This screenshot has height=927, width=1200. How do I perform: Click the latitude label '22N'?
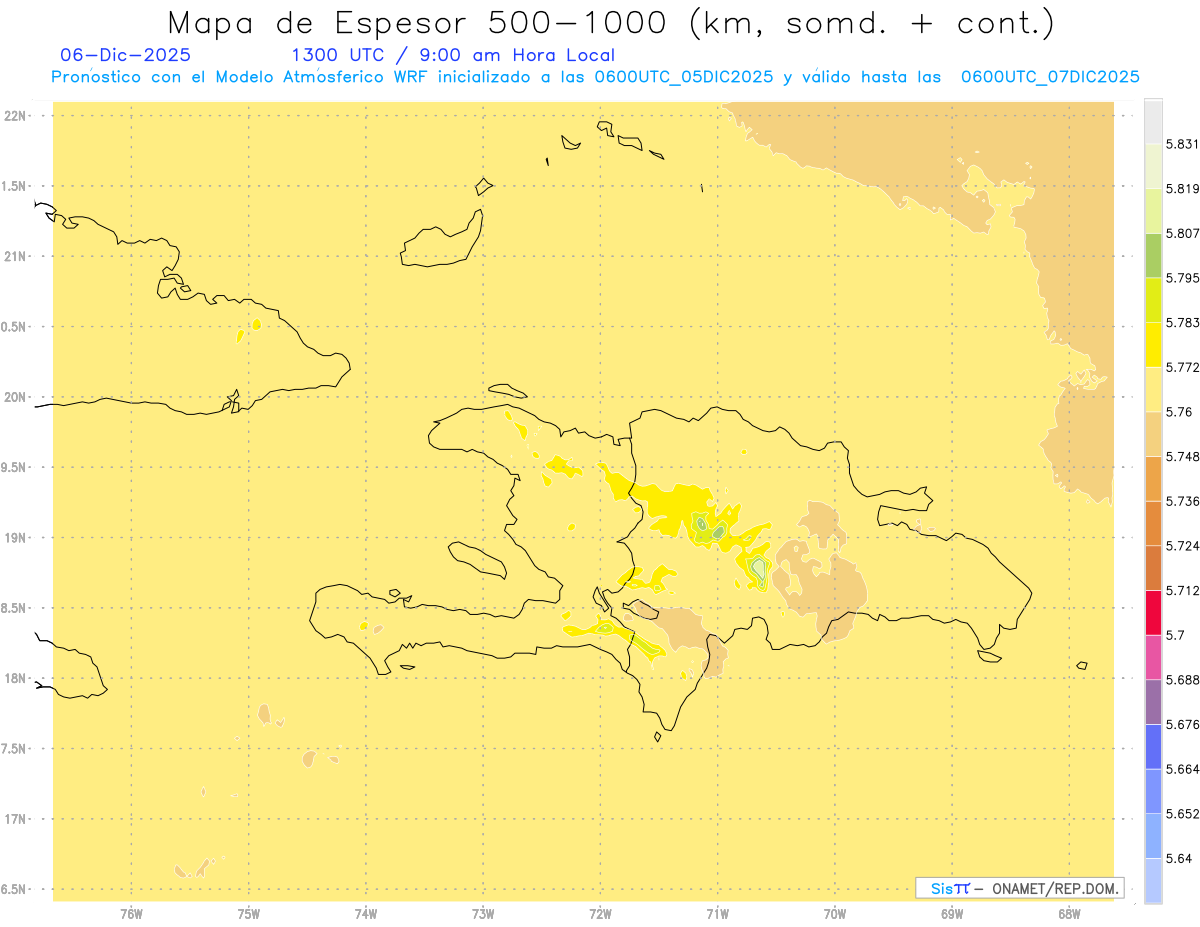(x=16, y=116)
